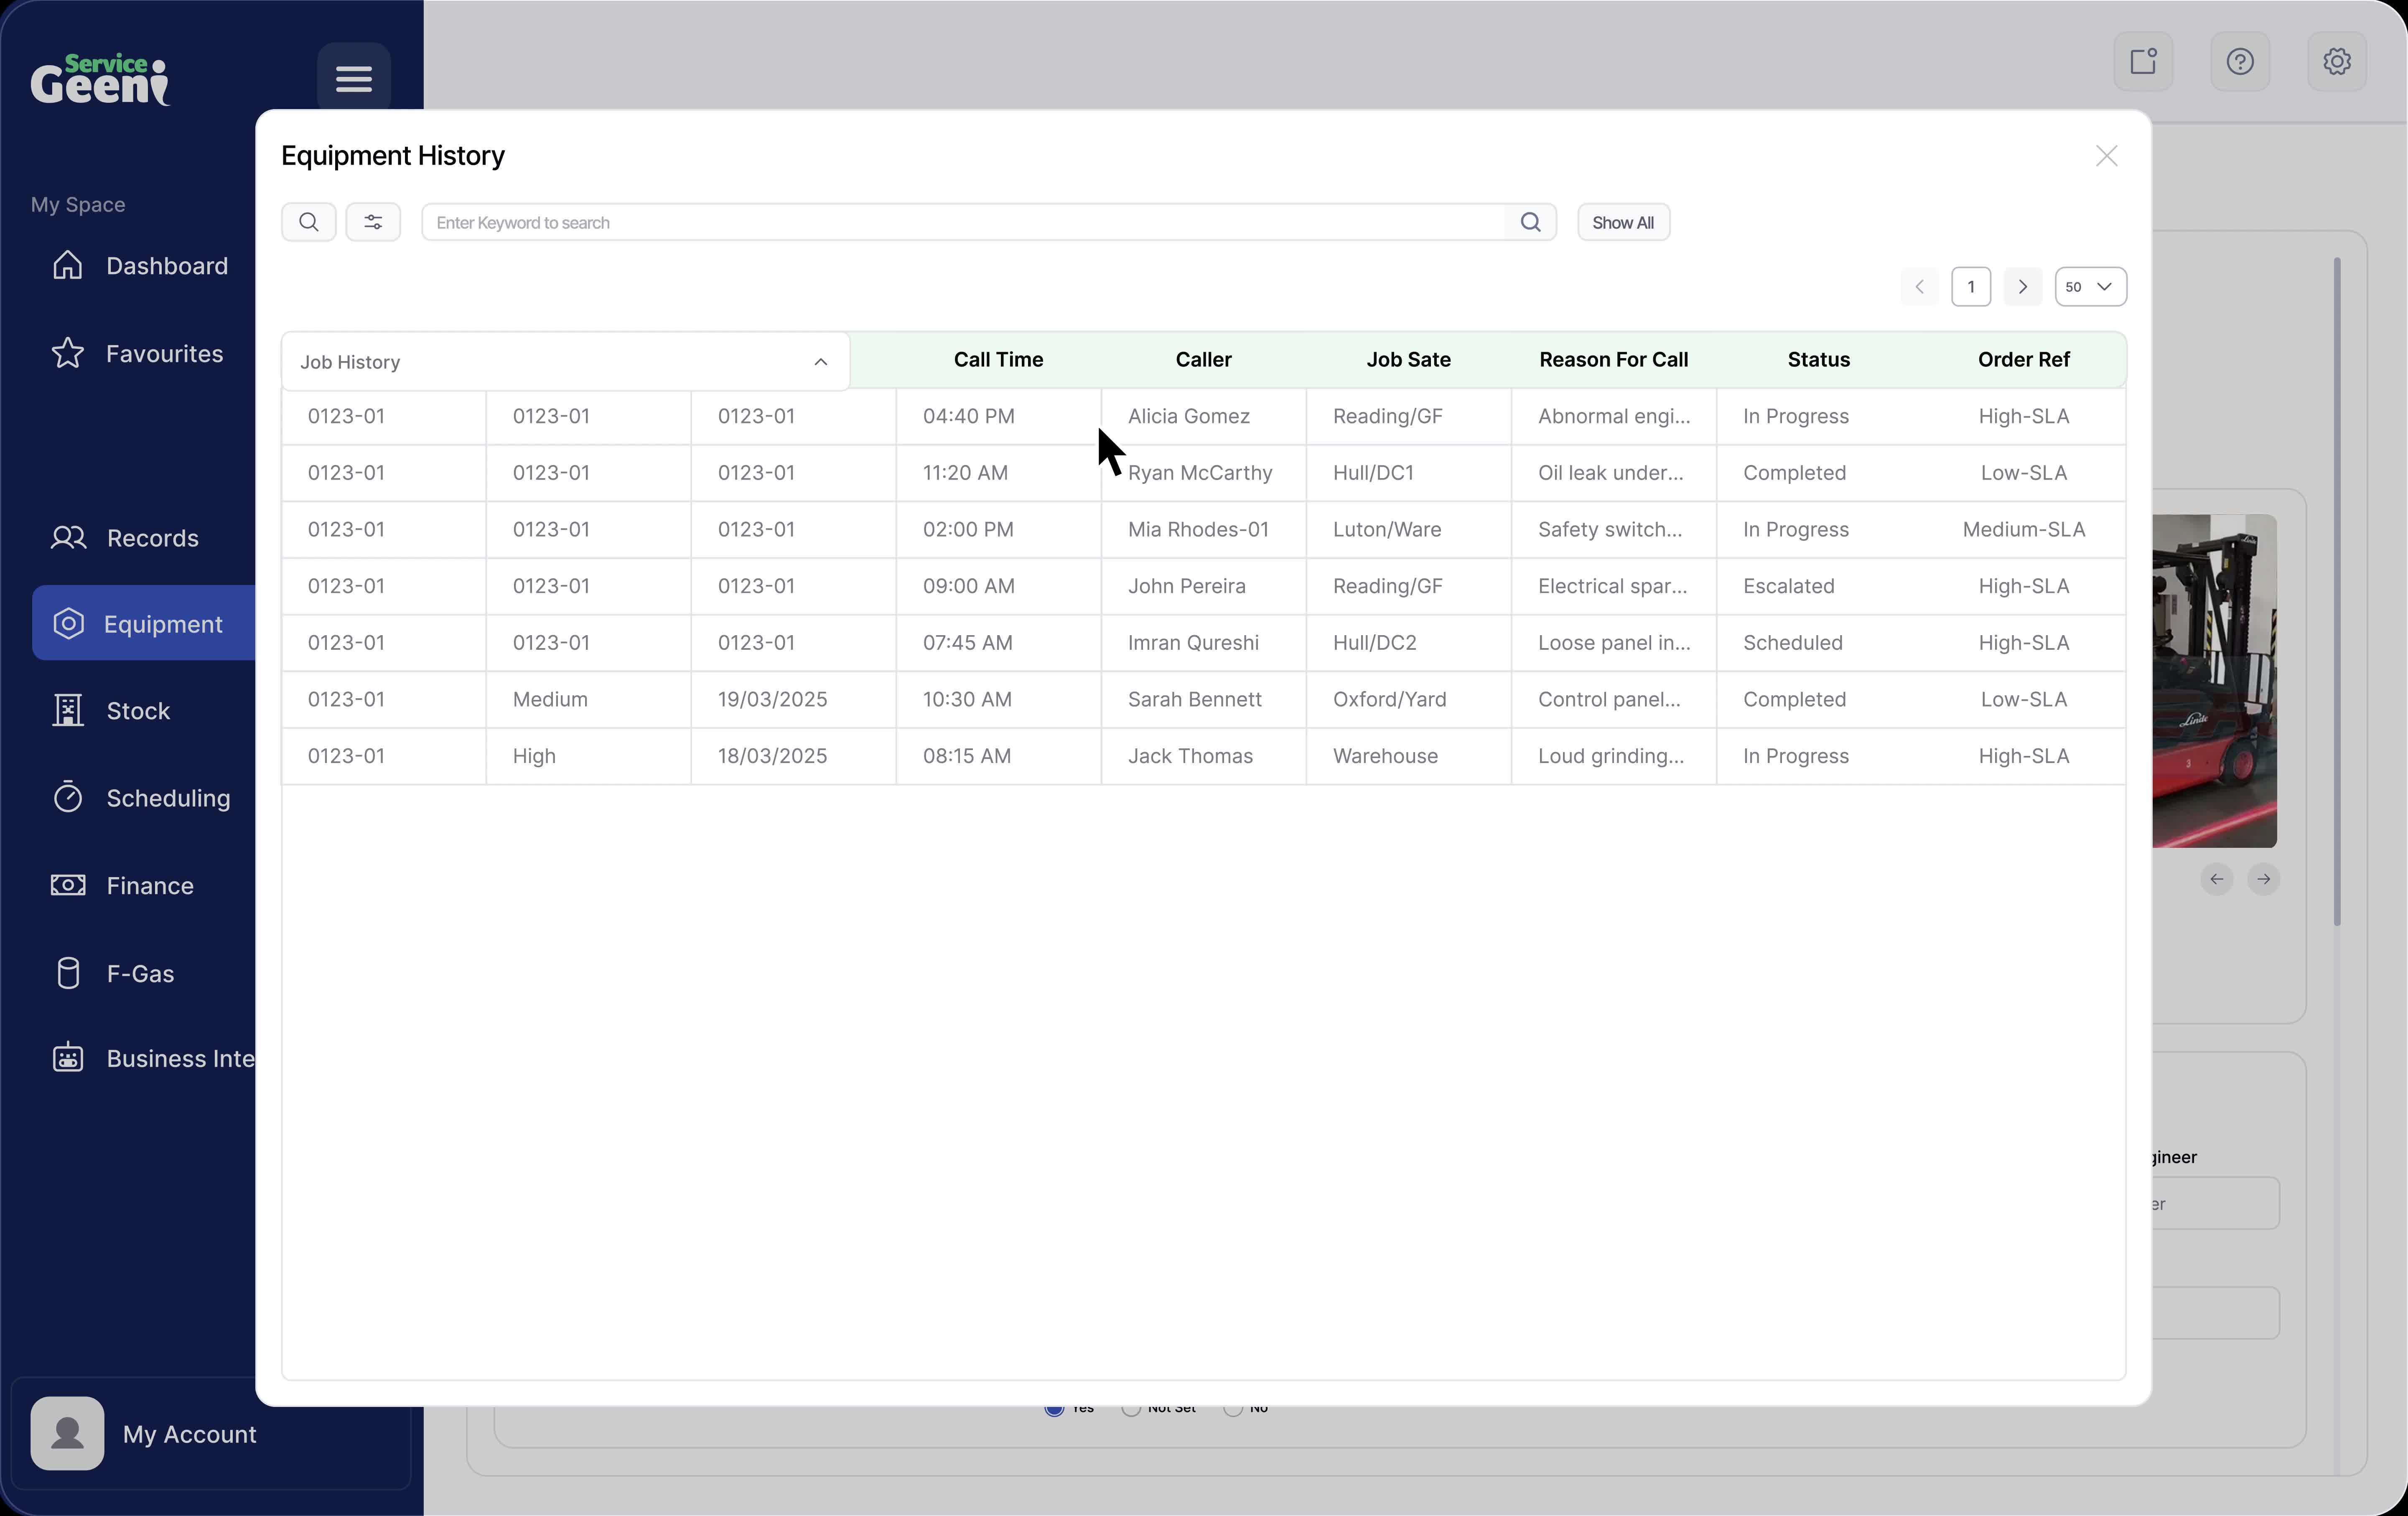Click the magnifier inside the keyword search box
The width and height of the screenshot is (2408, 1516).
(x=1530, y=222)
